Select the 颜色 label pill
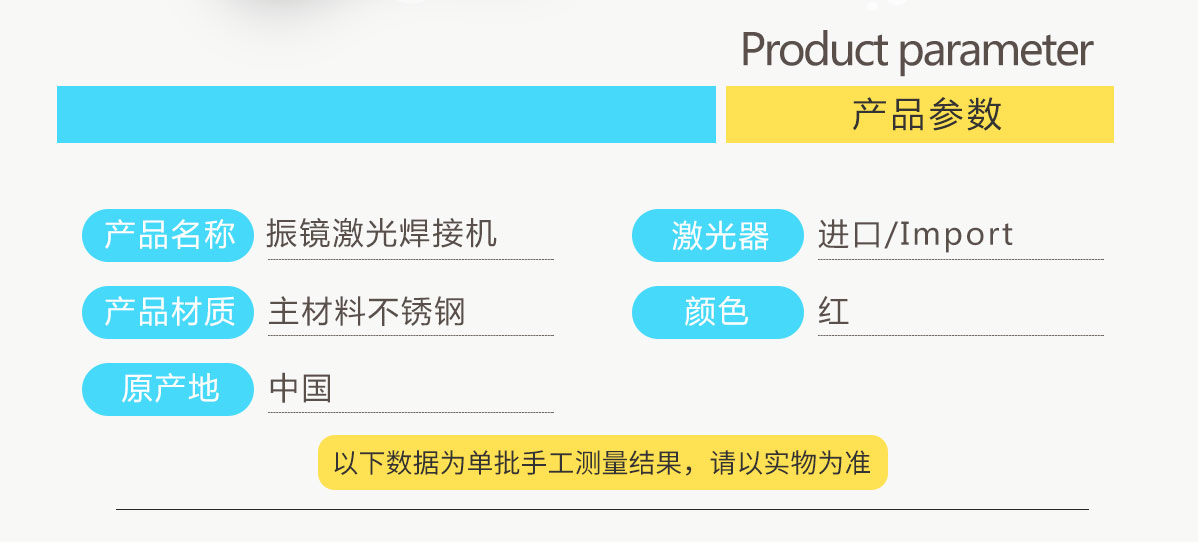The image size is (1198, 542). pyautogui.click(x=718, y=312)
